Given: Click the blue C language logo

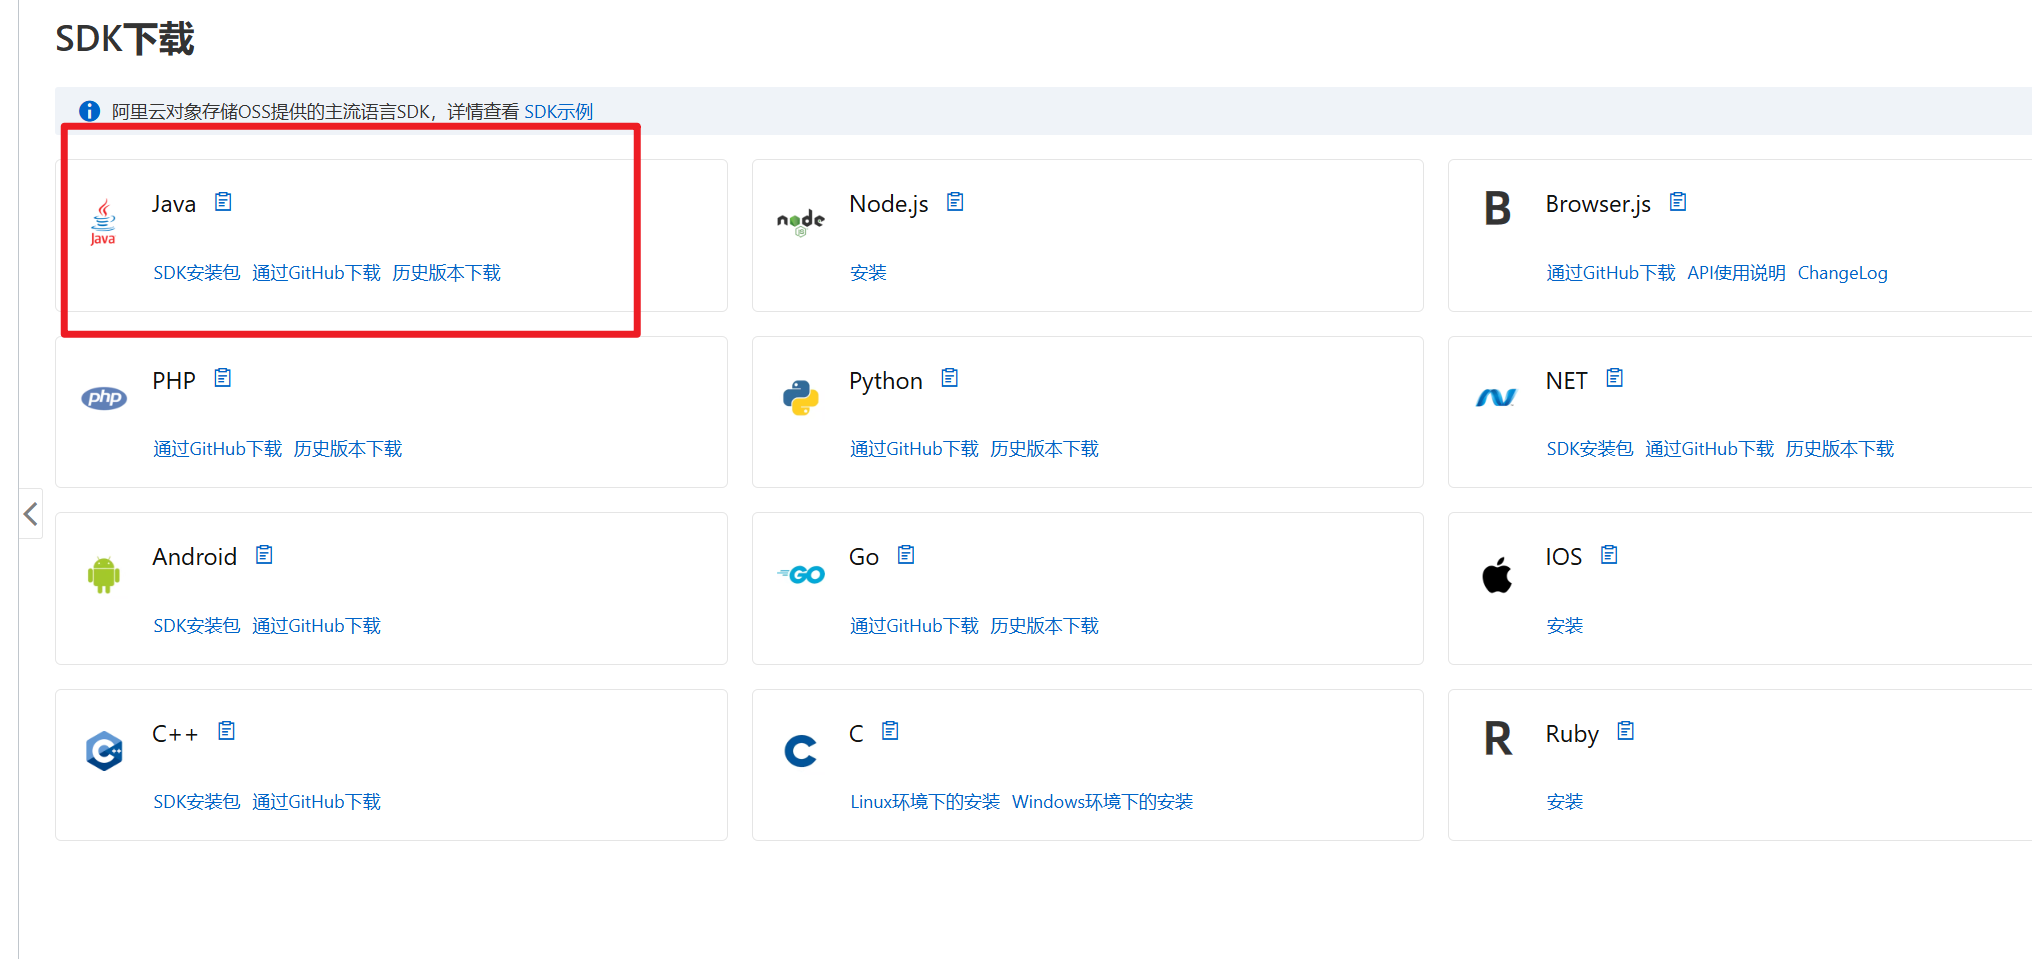Looking at the screenshot, I should point(801,751).
